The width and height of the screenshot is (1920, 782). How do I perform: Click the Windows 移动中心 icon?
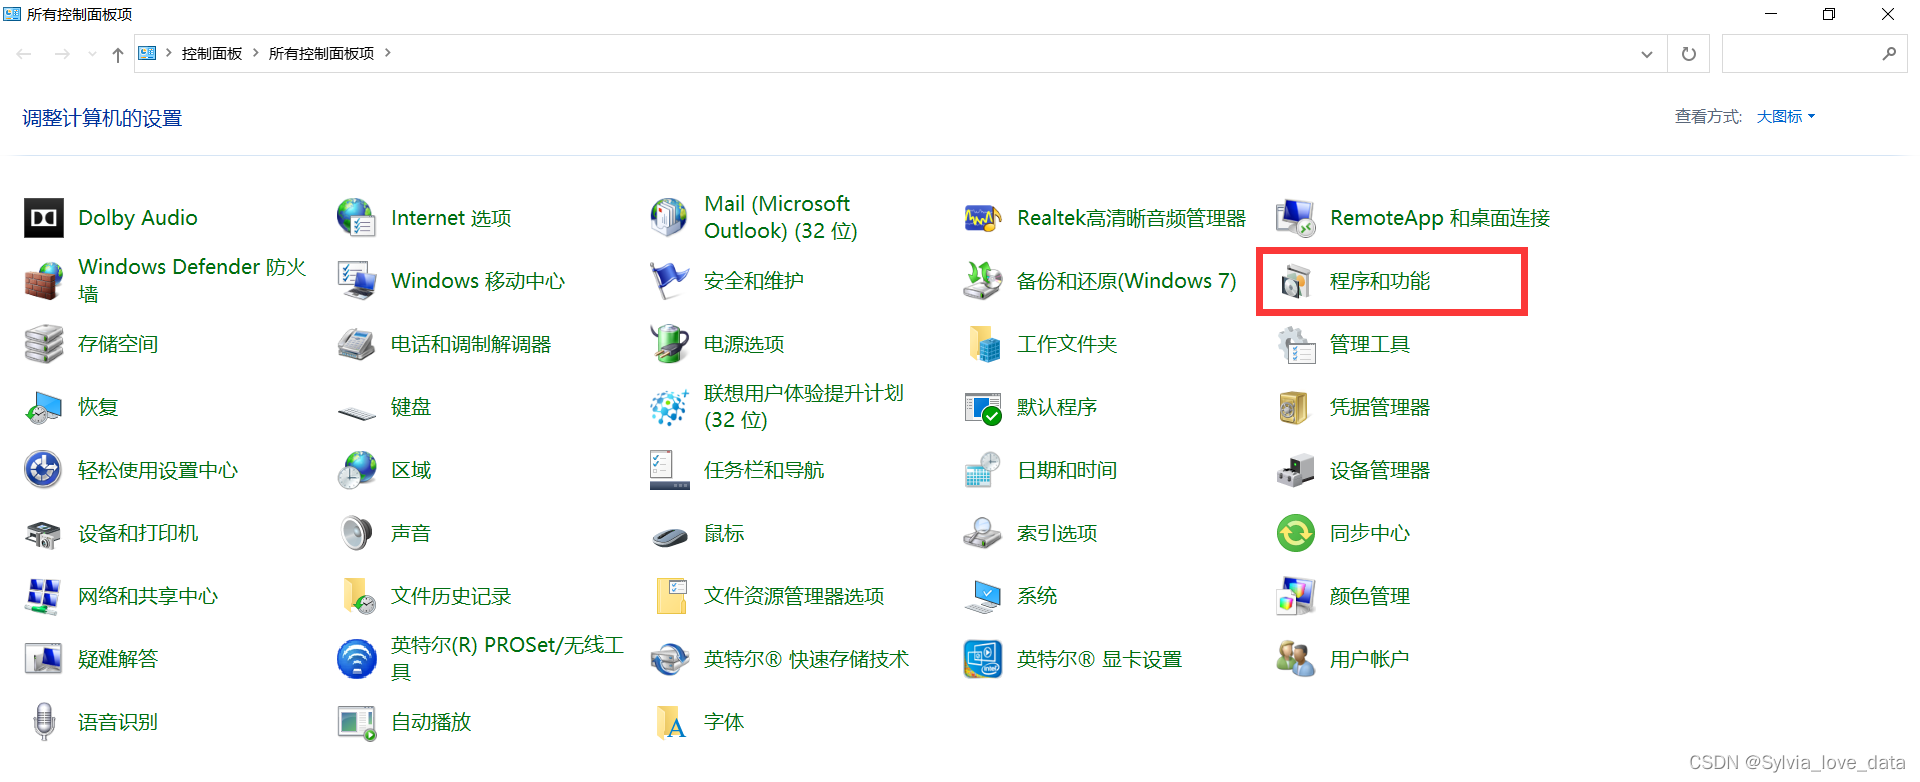click(357, 281)
